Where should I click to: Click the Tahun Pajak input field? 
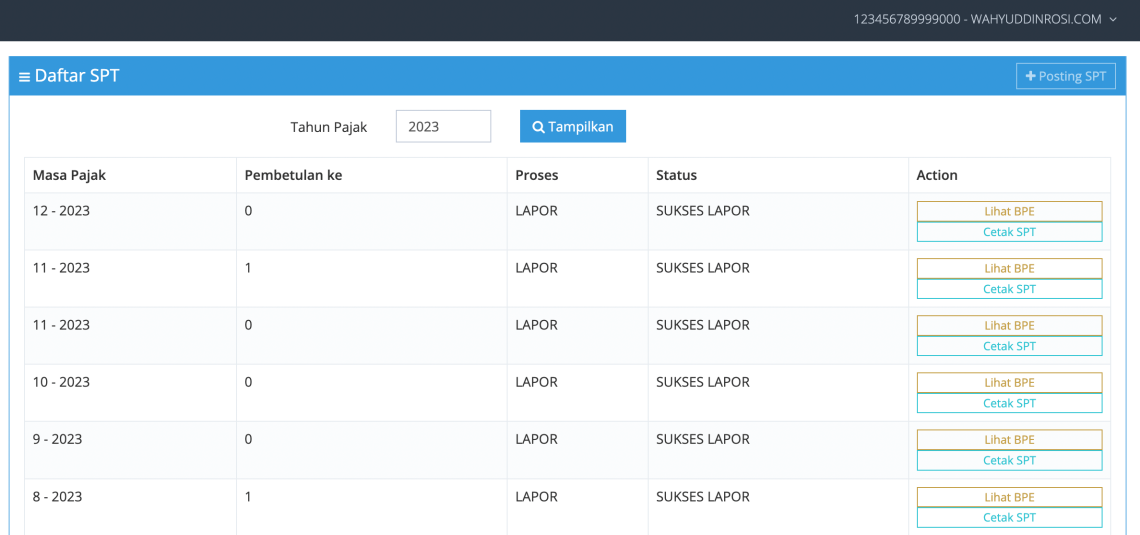tap(443, 127)
